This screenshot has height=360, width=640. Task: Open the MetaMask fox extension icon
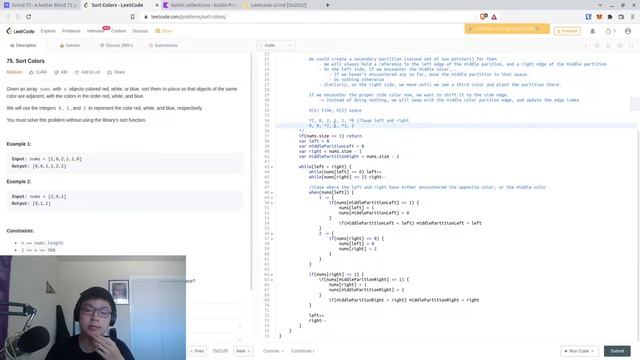tap(599, 17)
